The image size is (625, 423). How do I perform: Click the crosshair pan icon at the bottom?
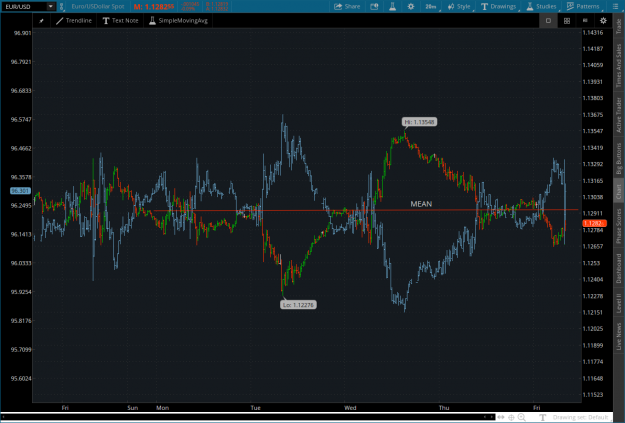click(x=511, y=417)
